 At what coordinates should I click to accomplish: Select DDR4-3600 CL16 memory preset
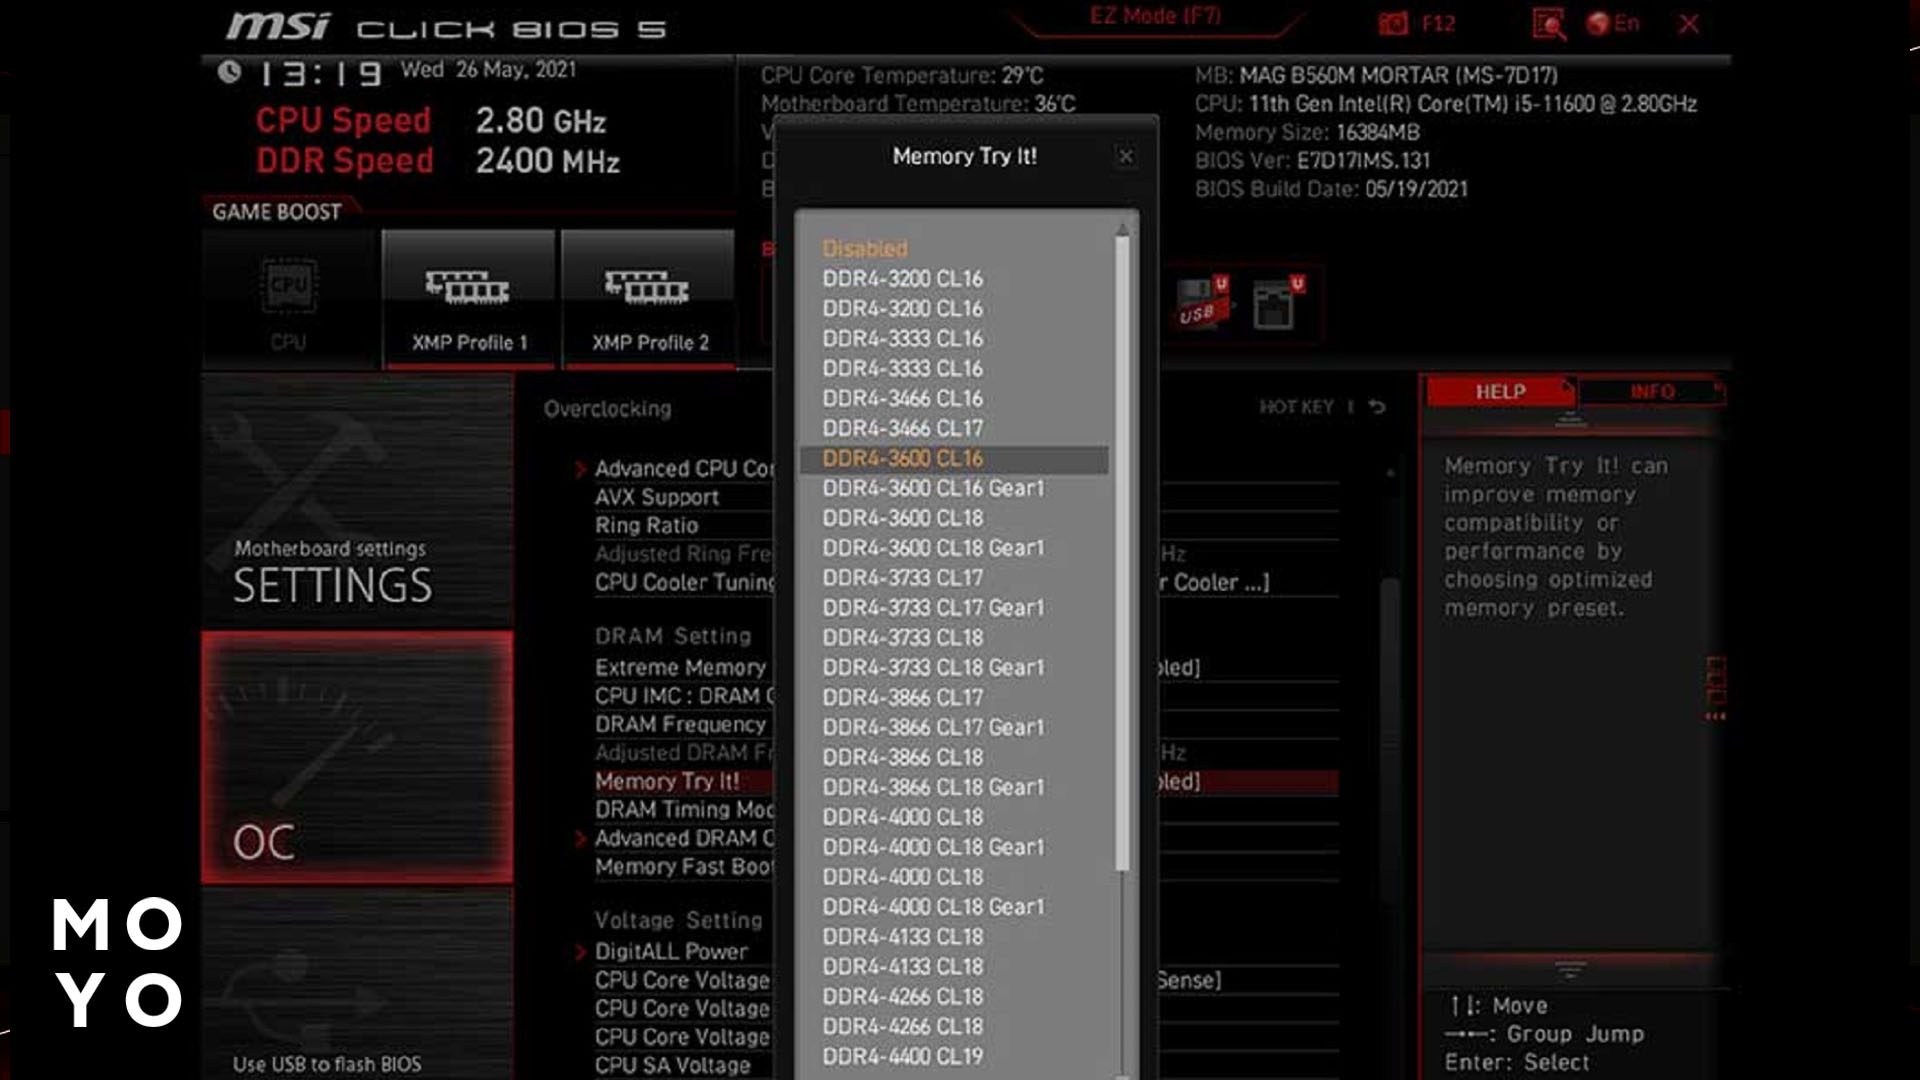(x=902, y=458)
